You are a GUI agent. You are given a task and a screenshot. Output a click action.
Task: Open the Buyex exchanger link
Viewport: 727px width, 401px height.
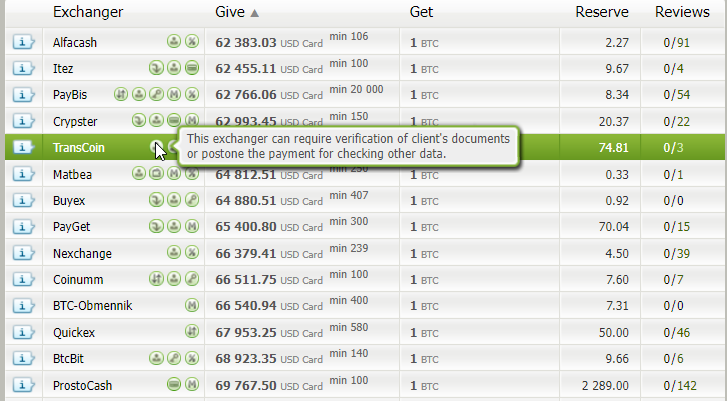click(x=69, y=201)
